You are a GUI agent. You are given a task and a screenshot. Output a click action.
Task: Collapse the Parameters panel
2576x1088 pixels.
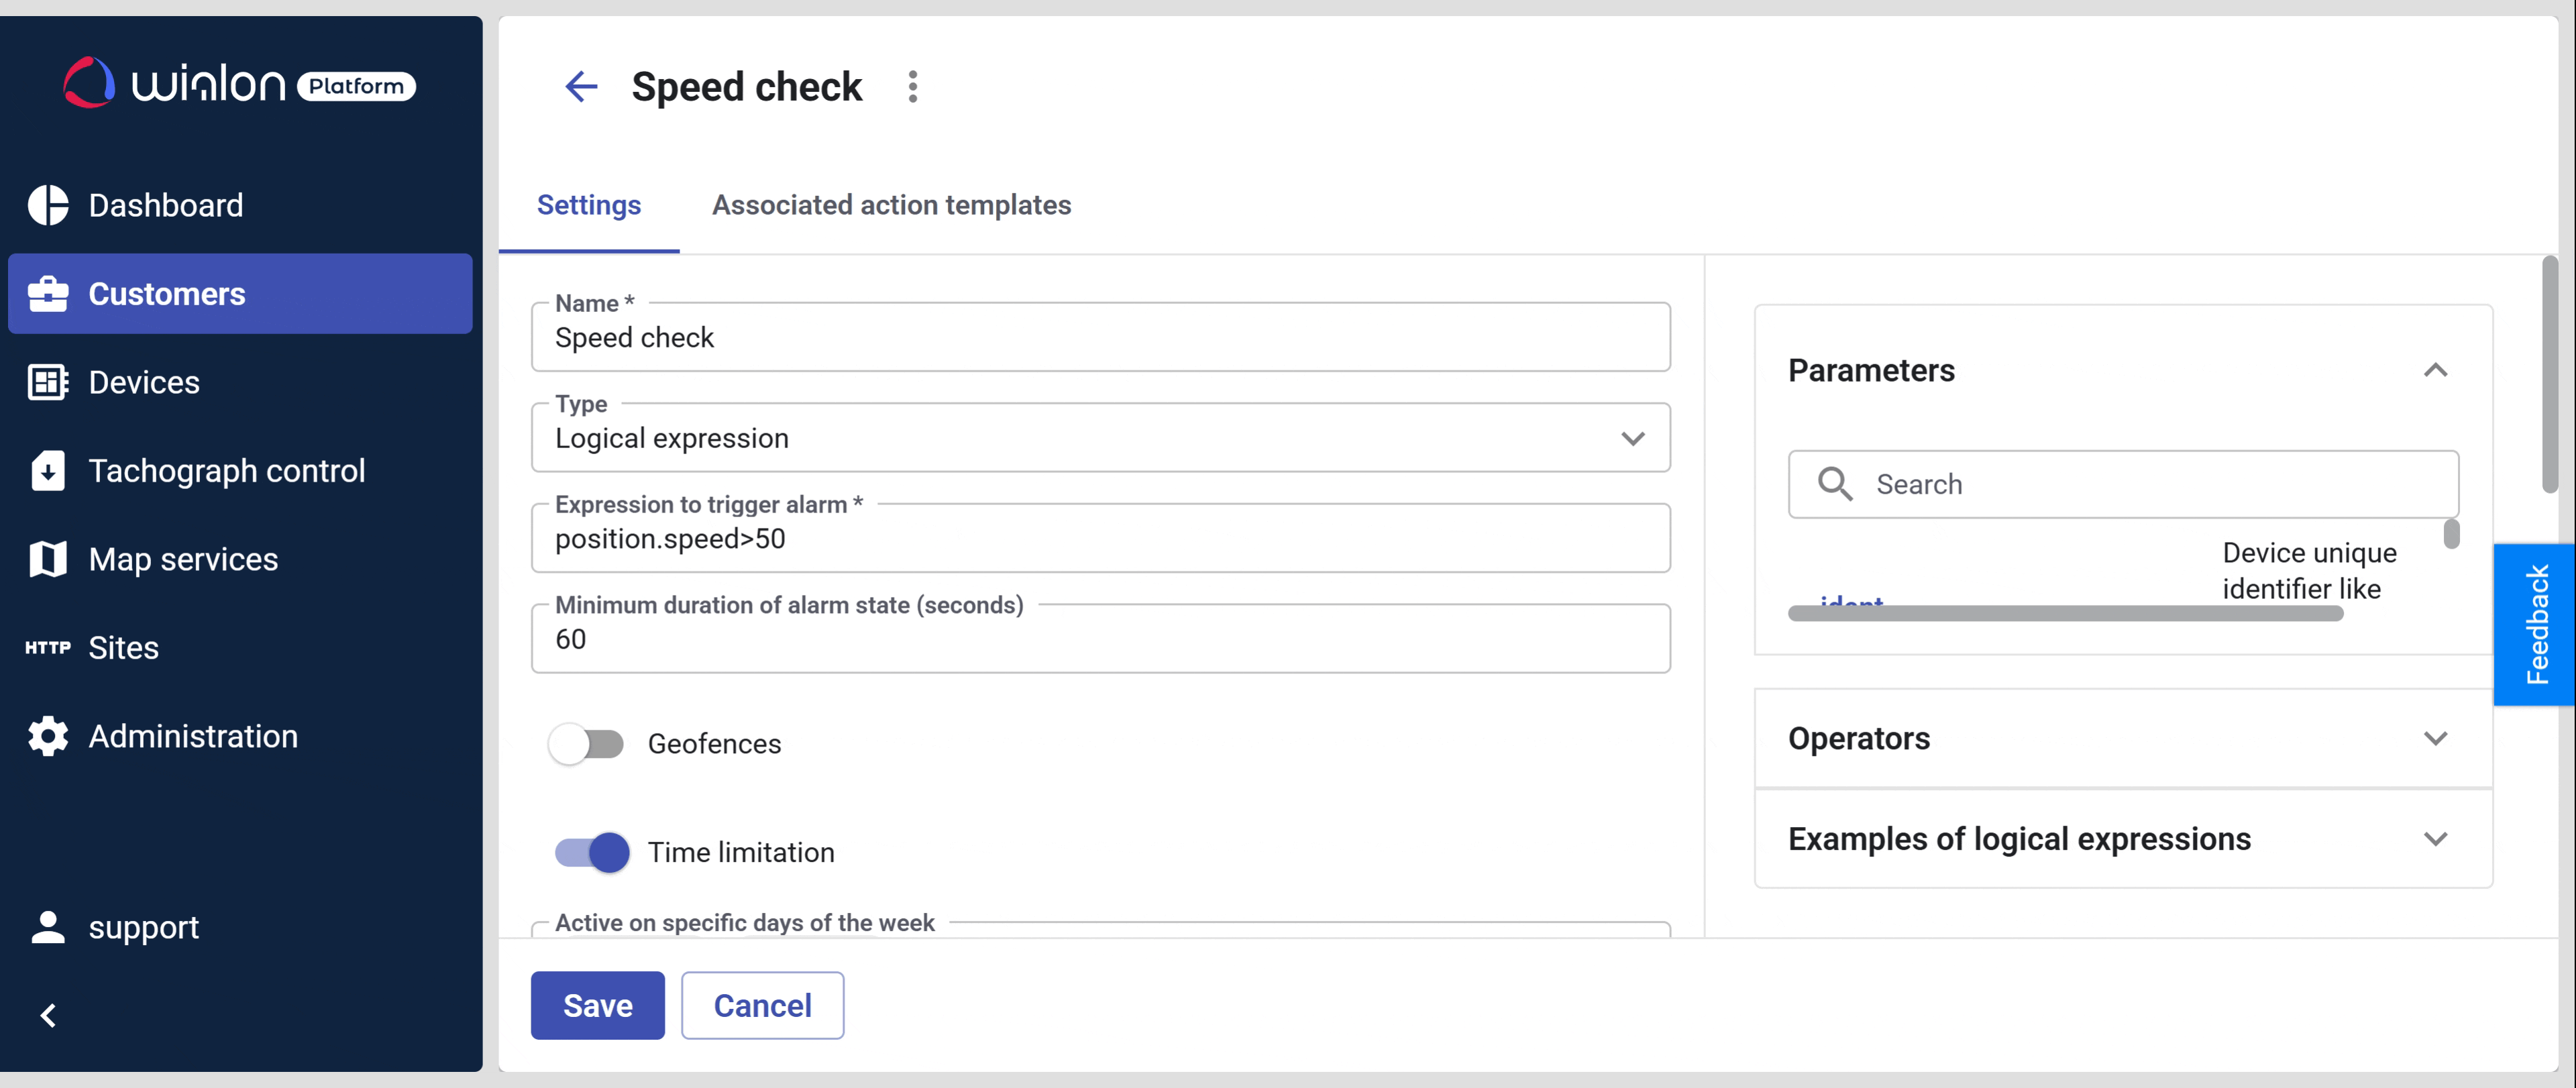(2436, 370)
